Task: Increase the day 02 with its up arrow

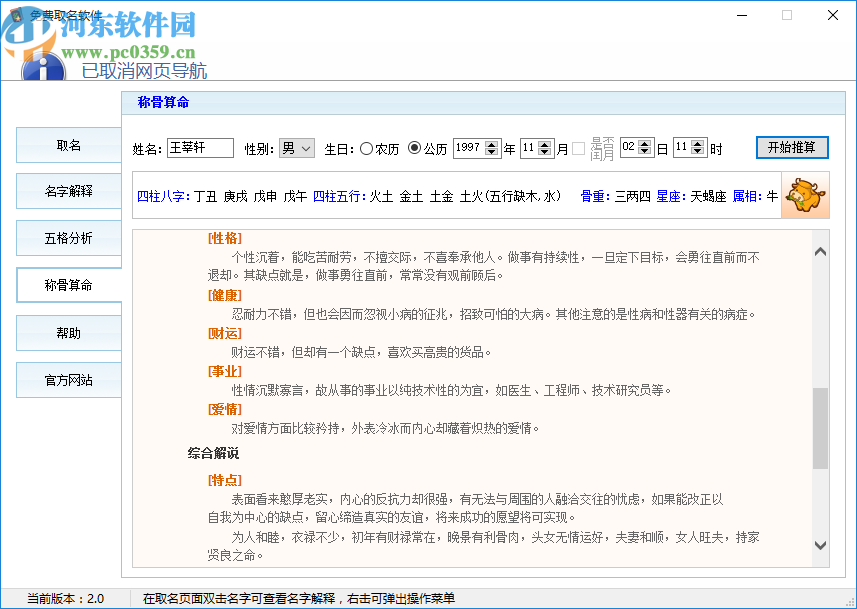Action: tap(644, 141)
